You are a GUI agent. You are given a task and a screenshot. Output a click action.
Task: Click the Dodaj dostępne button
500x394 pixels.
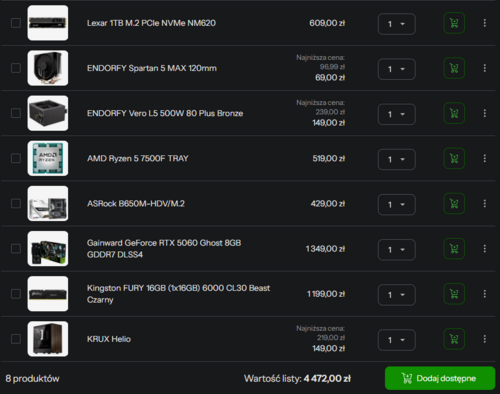(x=440, y=378)
